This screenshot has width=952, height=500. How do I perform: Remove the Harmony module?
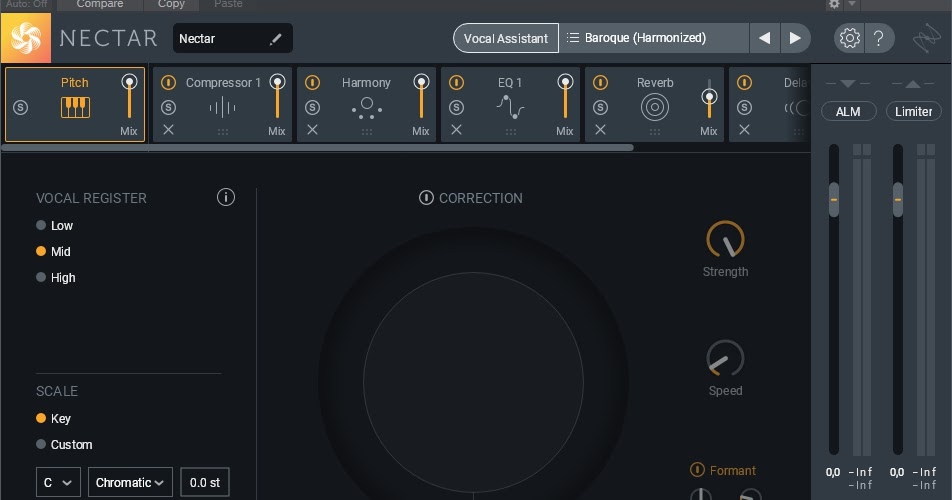click(312, 129)
